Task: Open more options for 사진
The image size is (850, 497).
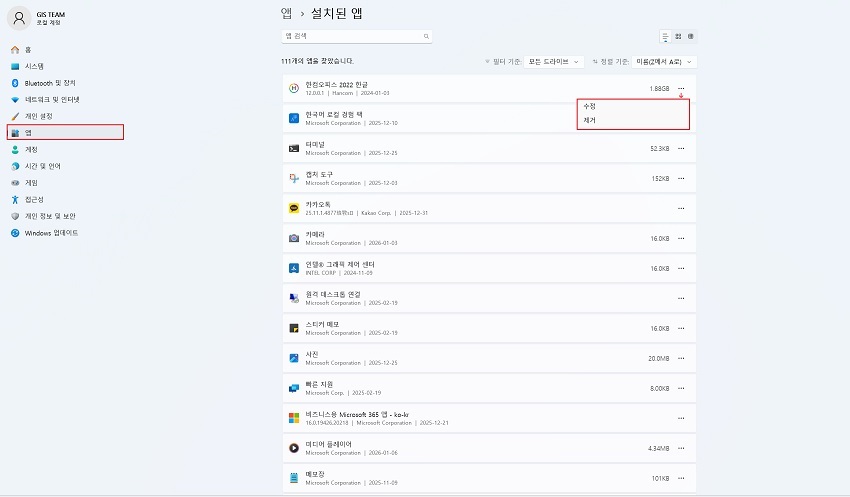Action: (x=681, y=358)
